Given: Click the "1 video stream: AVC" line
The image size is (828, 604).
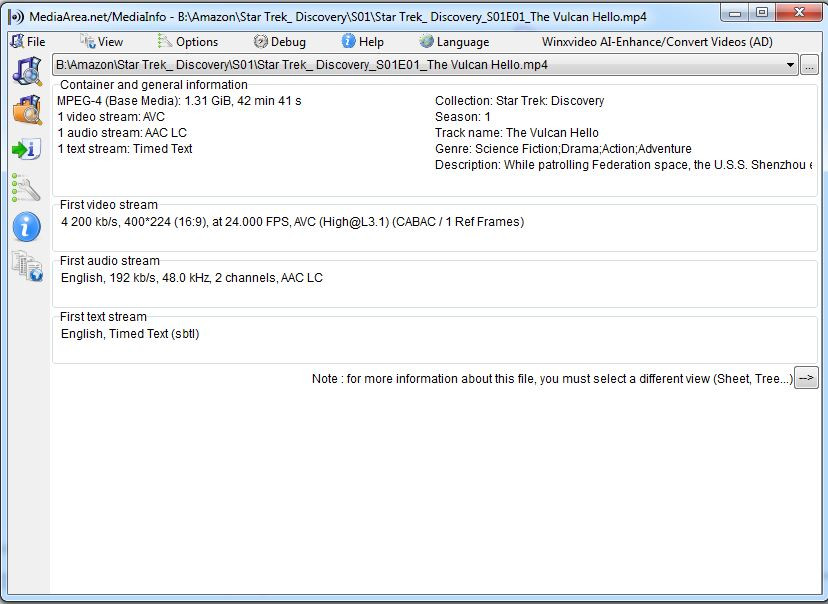Looking at the screenshot, I should click(x=111, y=117).
